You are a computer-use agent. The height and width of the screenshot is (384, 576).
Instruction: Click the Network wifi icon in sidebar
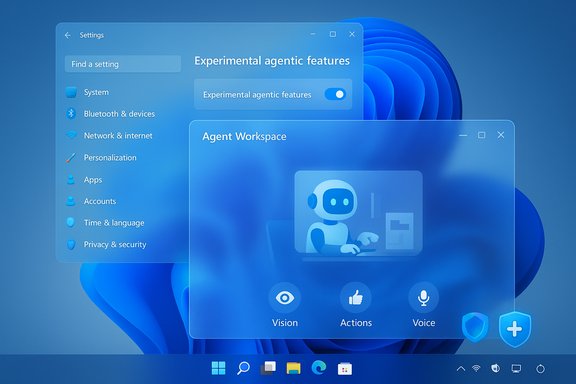pyautogui.click(x=71, y=135)
